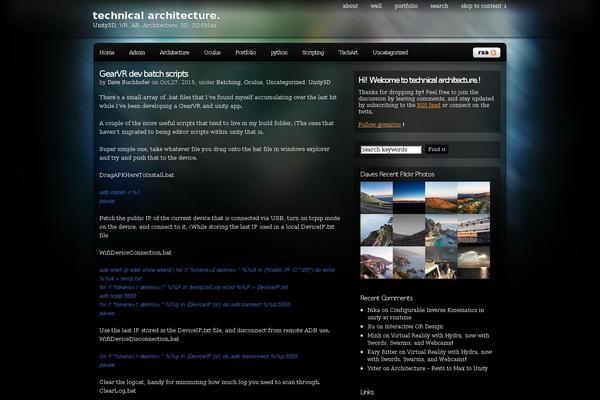
Task: Open the Admin menu item
Action: coord(137,52)
